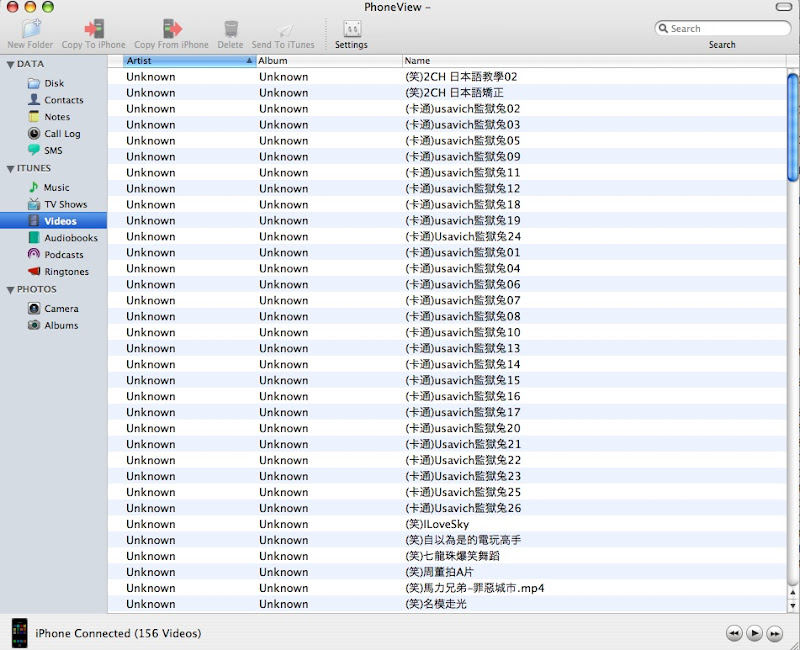Sort by the Artist column header
Screen dimensions: 800x650
(189, 61)
